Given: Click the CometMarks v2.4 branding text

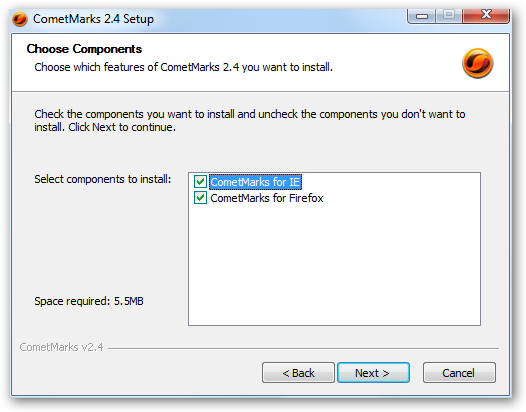Looking at the screenshot, I should [x=61, y=347].
